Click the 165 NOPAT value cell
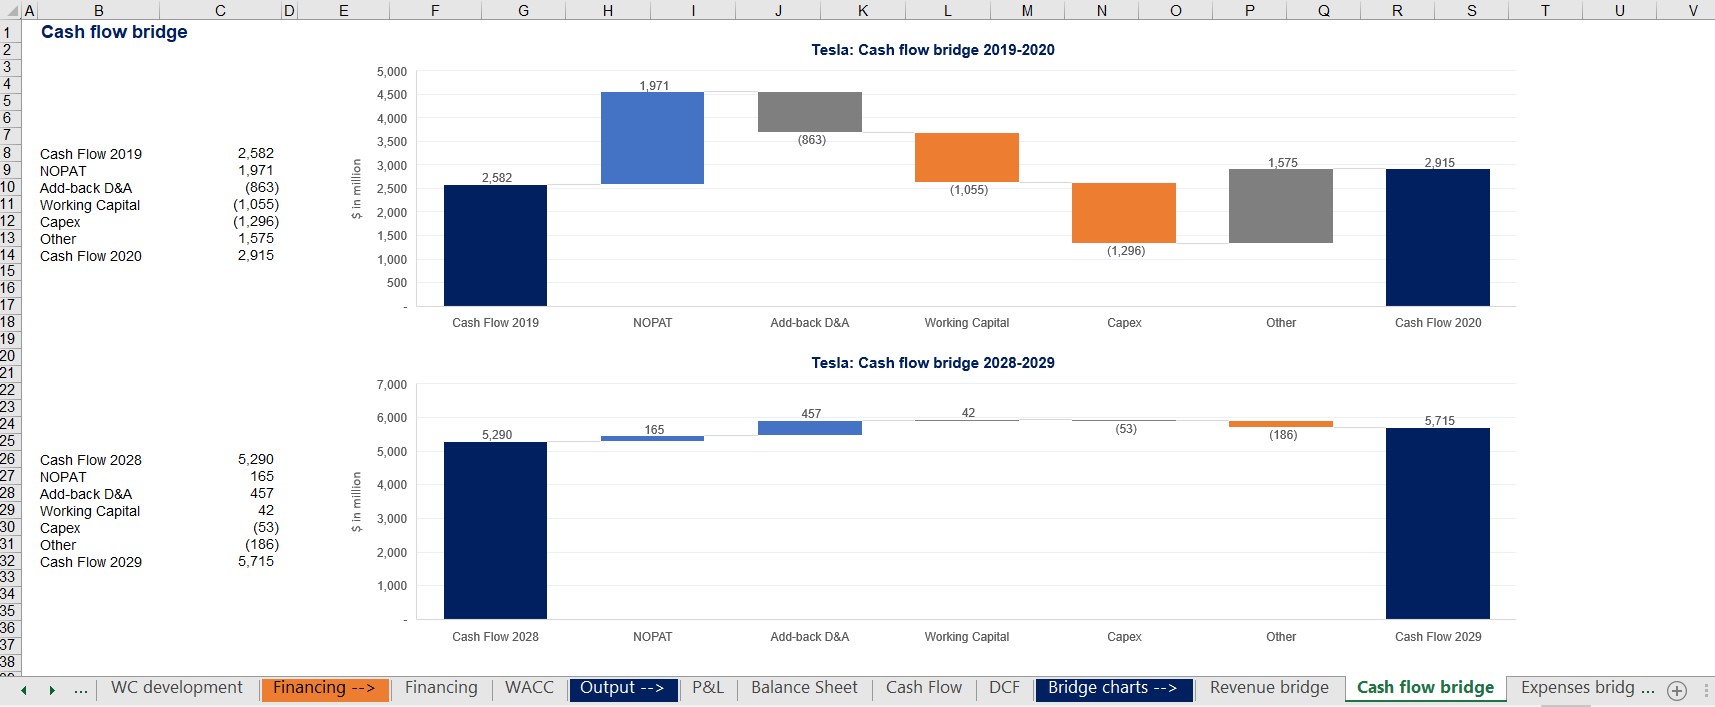 pos(262,476)
